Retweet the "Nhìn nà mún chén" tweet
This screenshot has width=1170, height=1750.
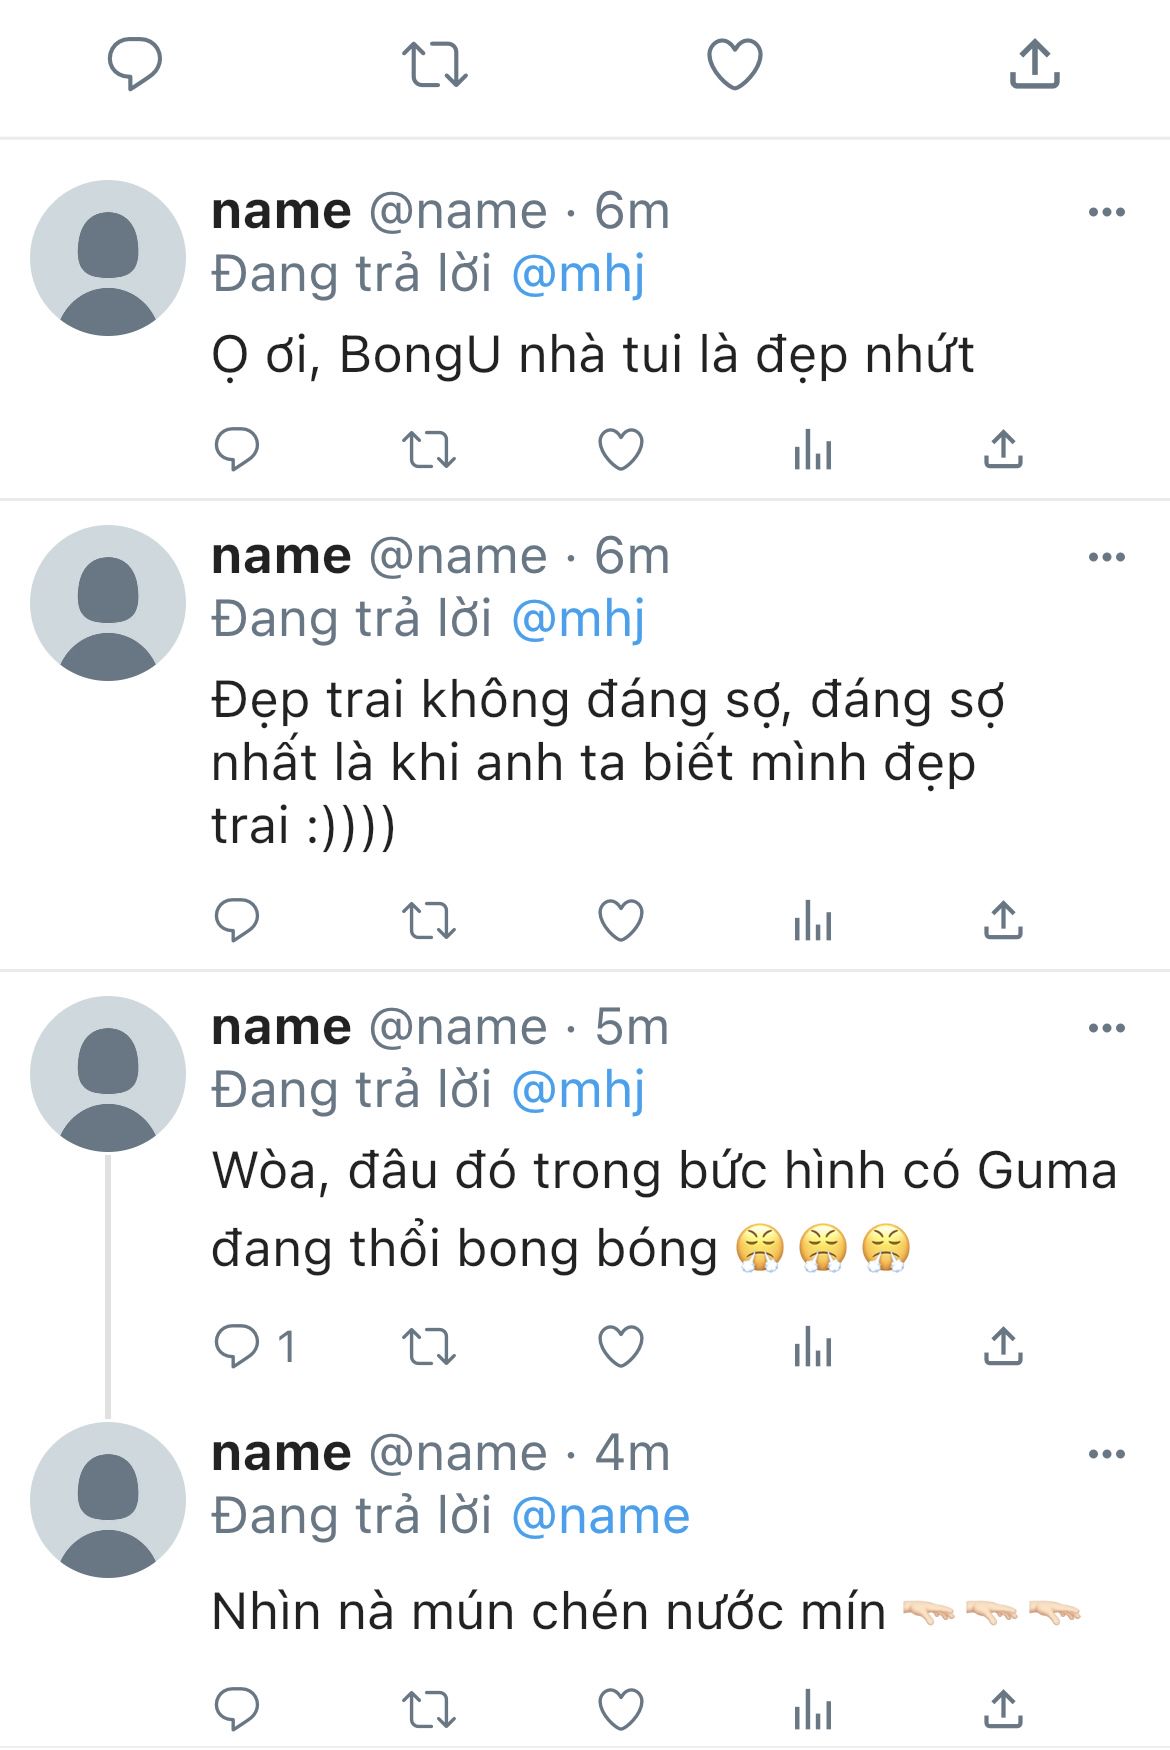[429, 1709]
